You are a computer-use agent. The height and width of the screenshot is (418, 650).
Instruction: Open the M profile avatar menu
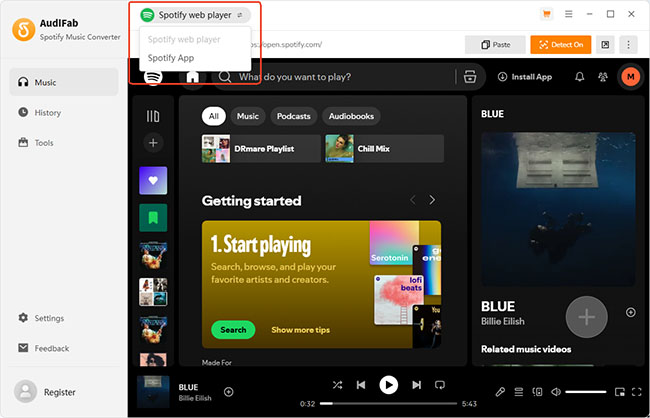point(631,77)
